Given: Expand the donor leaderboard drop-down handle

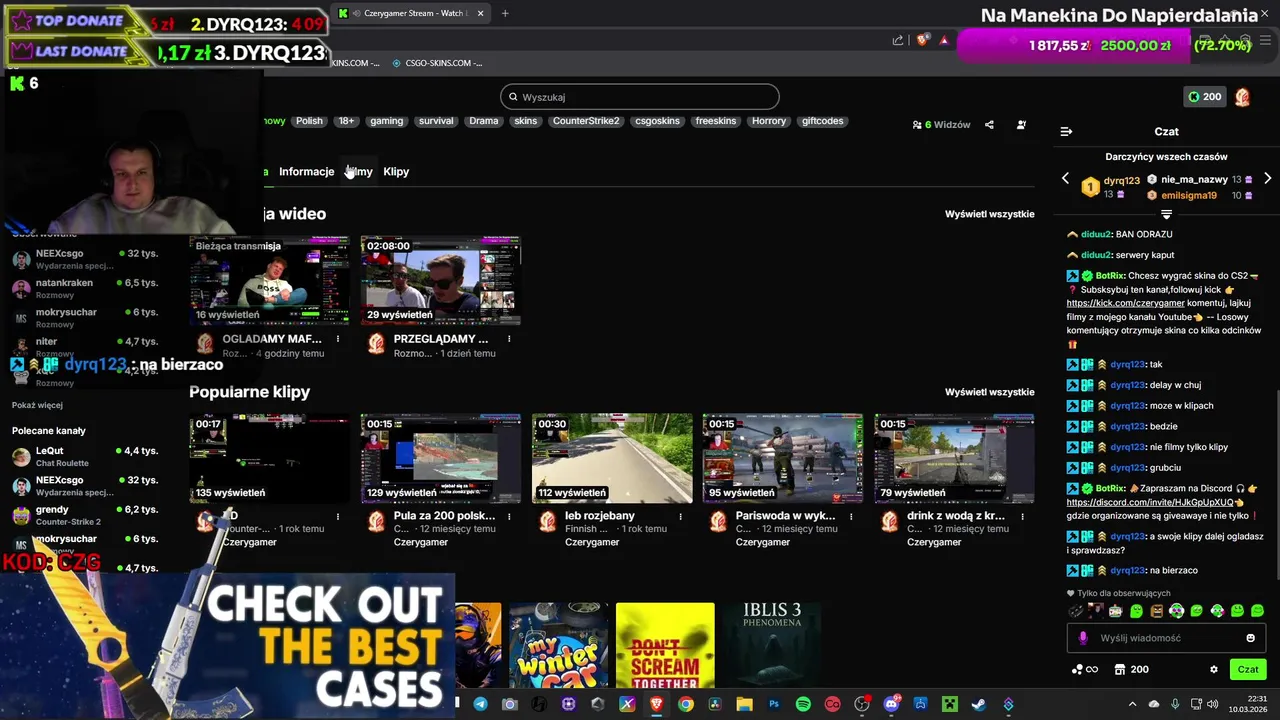Looking at the screenshot, I should coord(1166,214).
